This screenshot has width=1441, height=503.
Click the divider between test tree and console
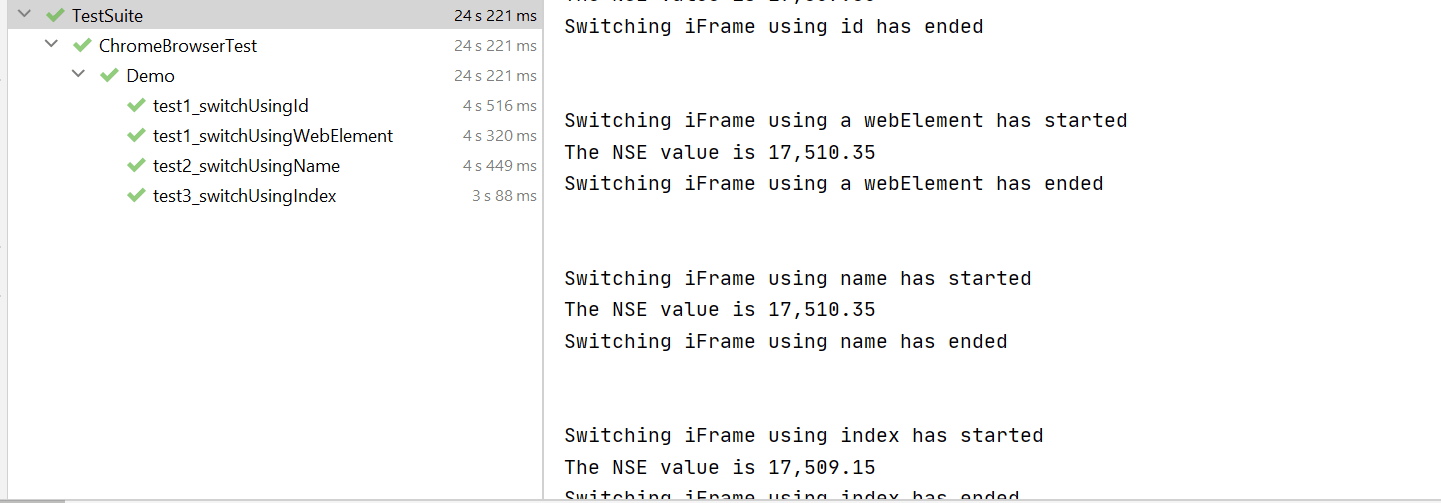click(x=543, y=250)
